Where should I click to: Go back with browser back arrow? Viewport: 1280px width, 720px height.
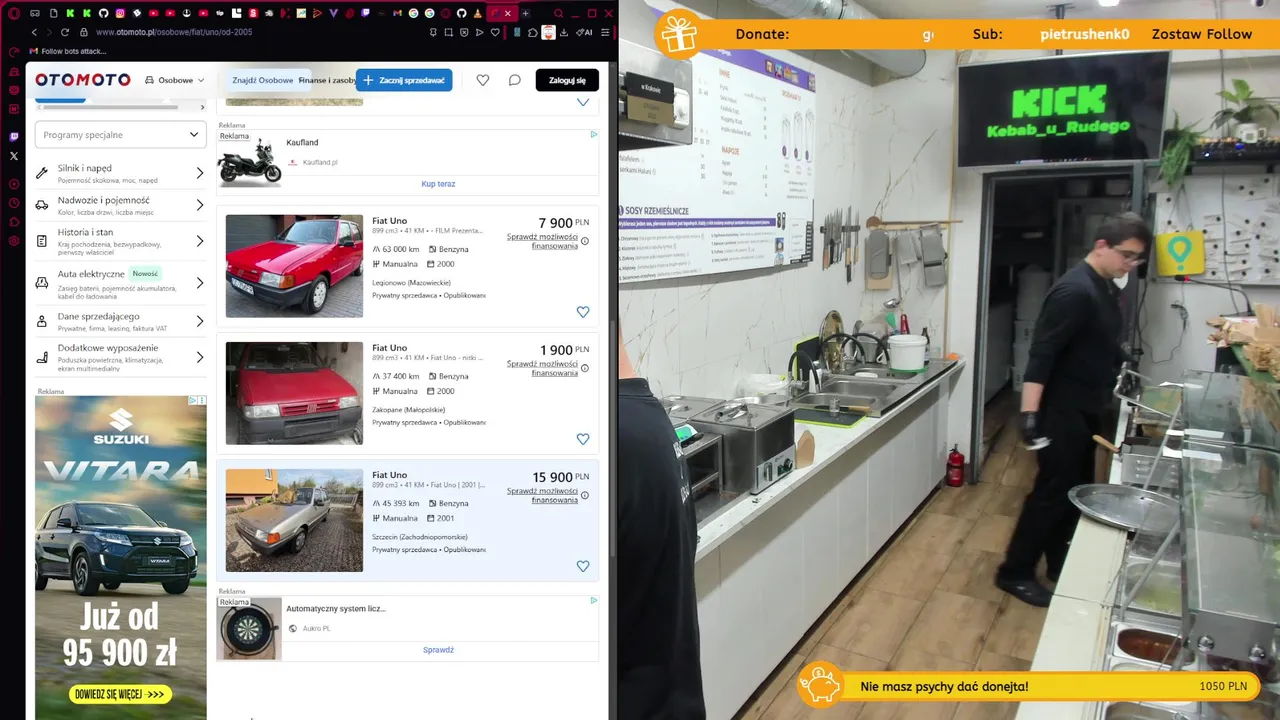click(34, 32)
